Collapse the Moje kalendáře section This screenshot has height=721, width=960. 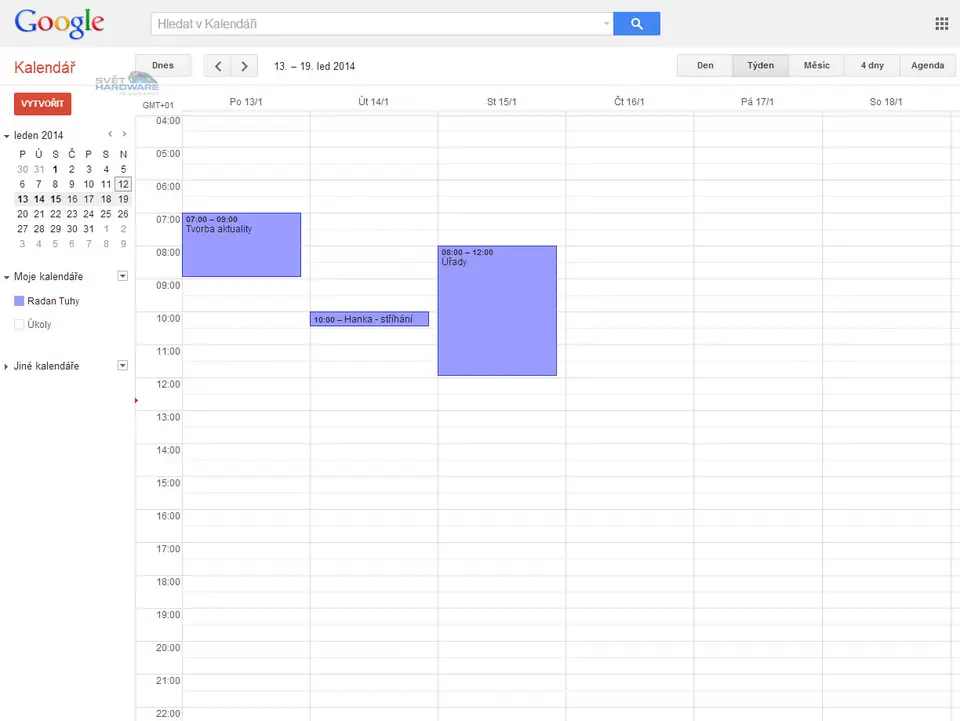pyautogui.click(x=7, y=277)
